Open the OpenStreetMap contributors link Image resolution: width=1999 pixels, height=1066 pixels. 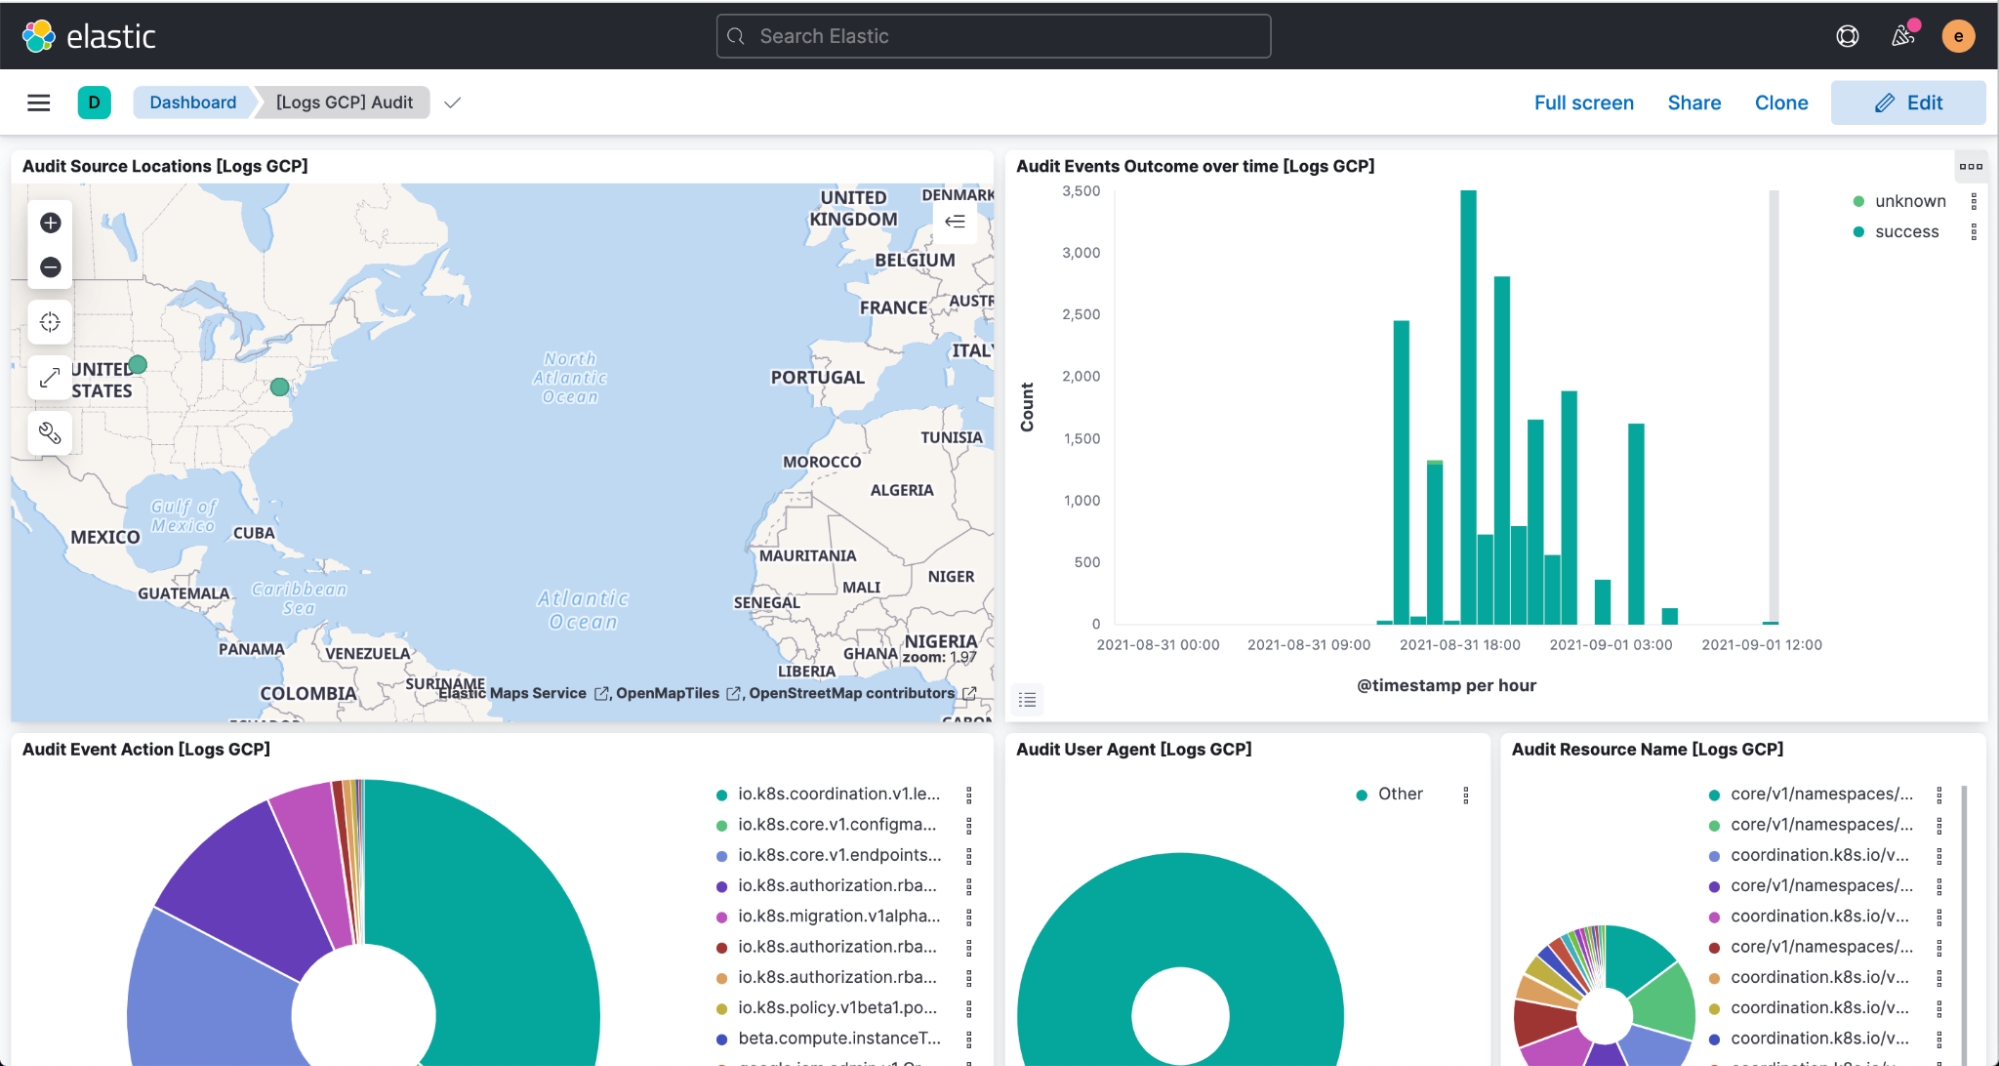point(852,693)
